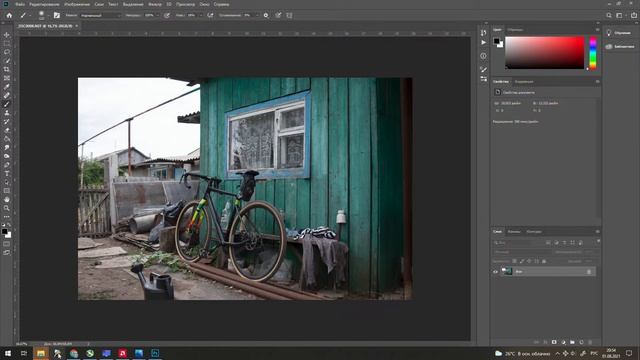Screen dimensions: 640x360
Task: Click the delete layer trash icon
Action: tap(590, 342)
